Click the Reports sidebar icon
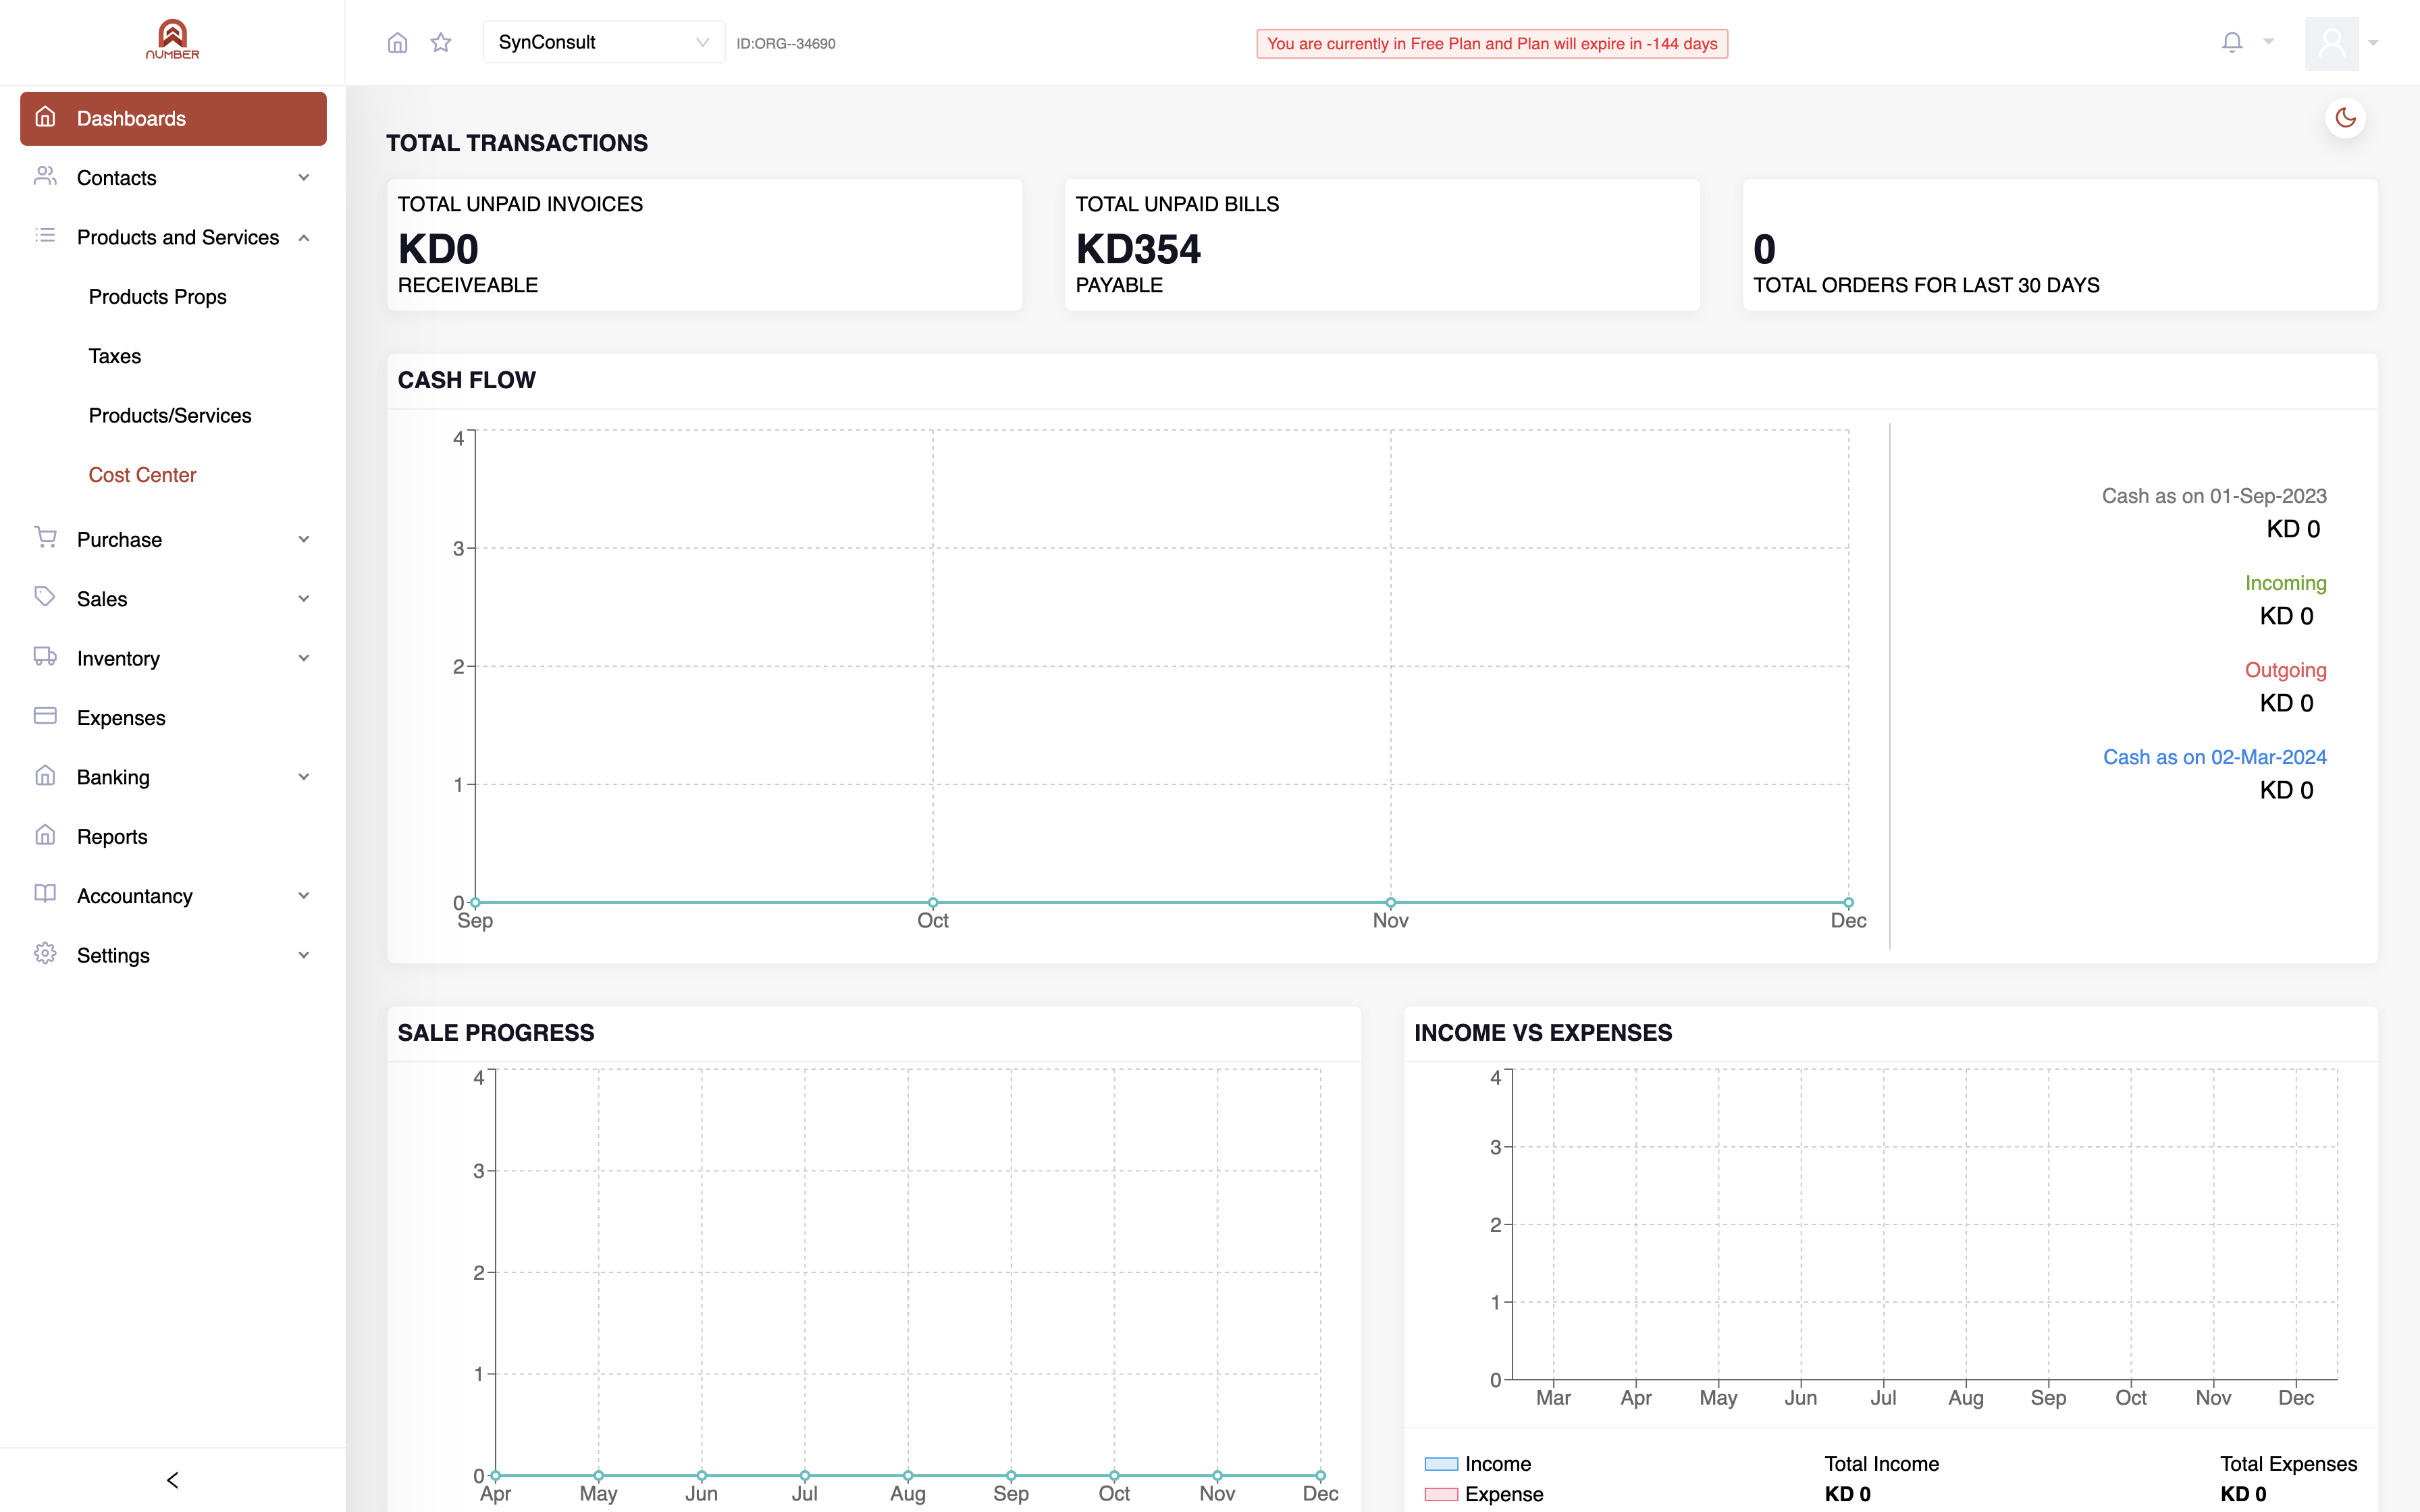Viewport: 2420px width, 1512px height. point(45,835)
